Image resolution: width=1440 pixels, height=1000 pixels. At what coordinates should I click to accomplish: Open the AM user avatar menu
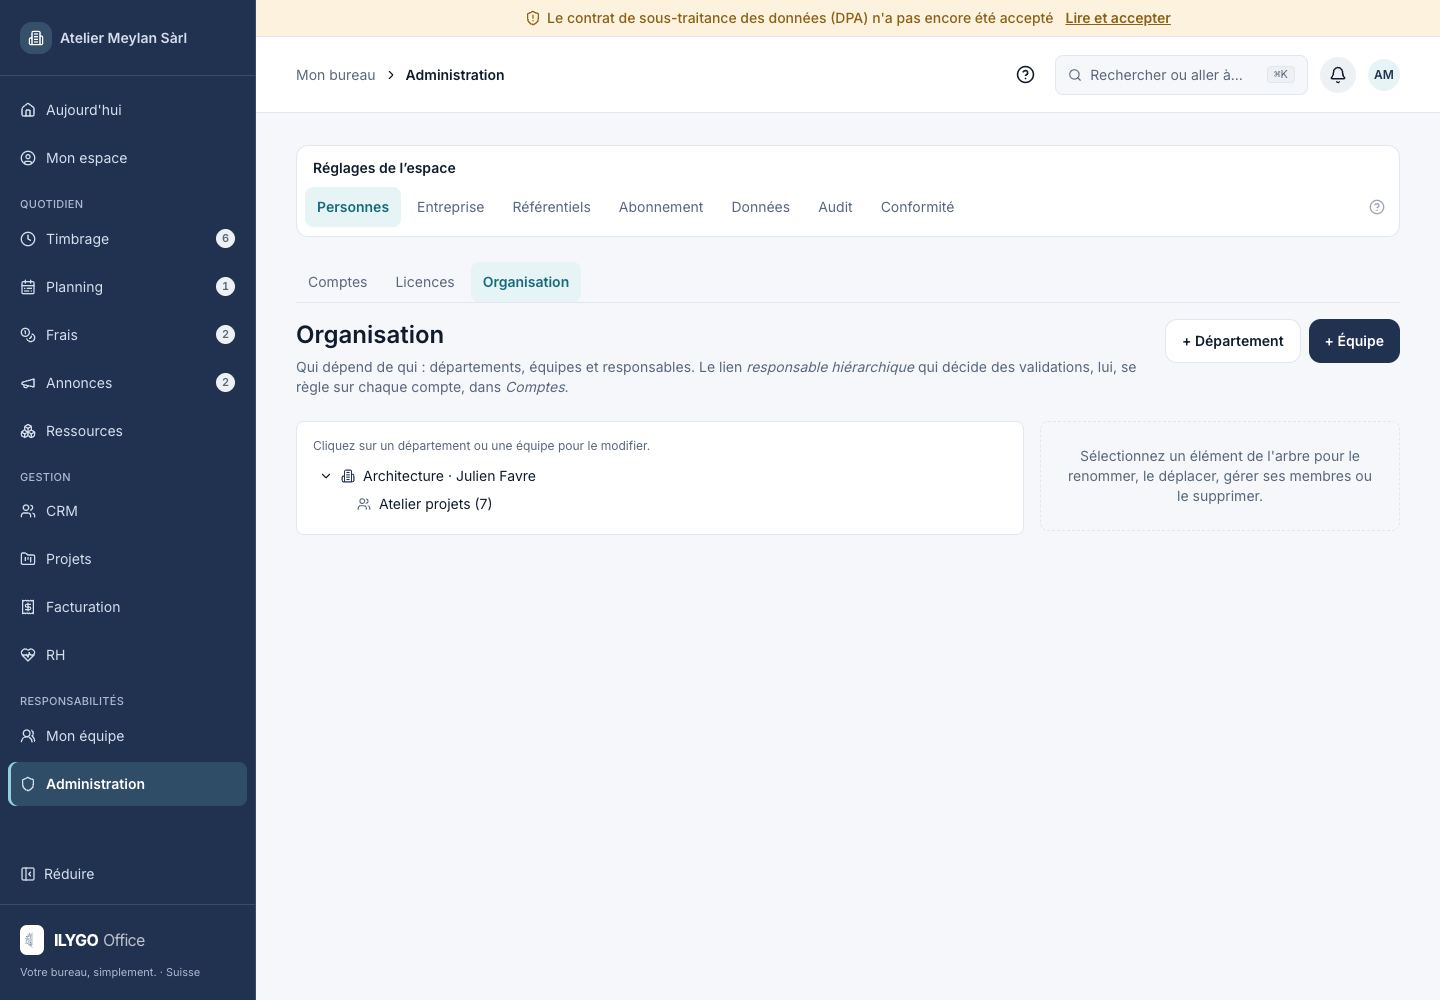pos(1384,75)
